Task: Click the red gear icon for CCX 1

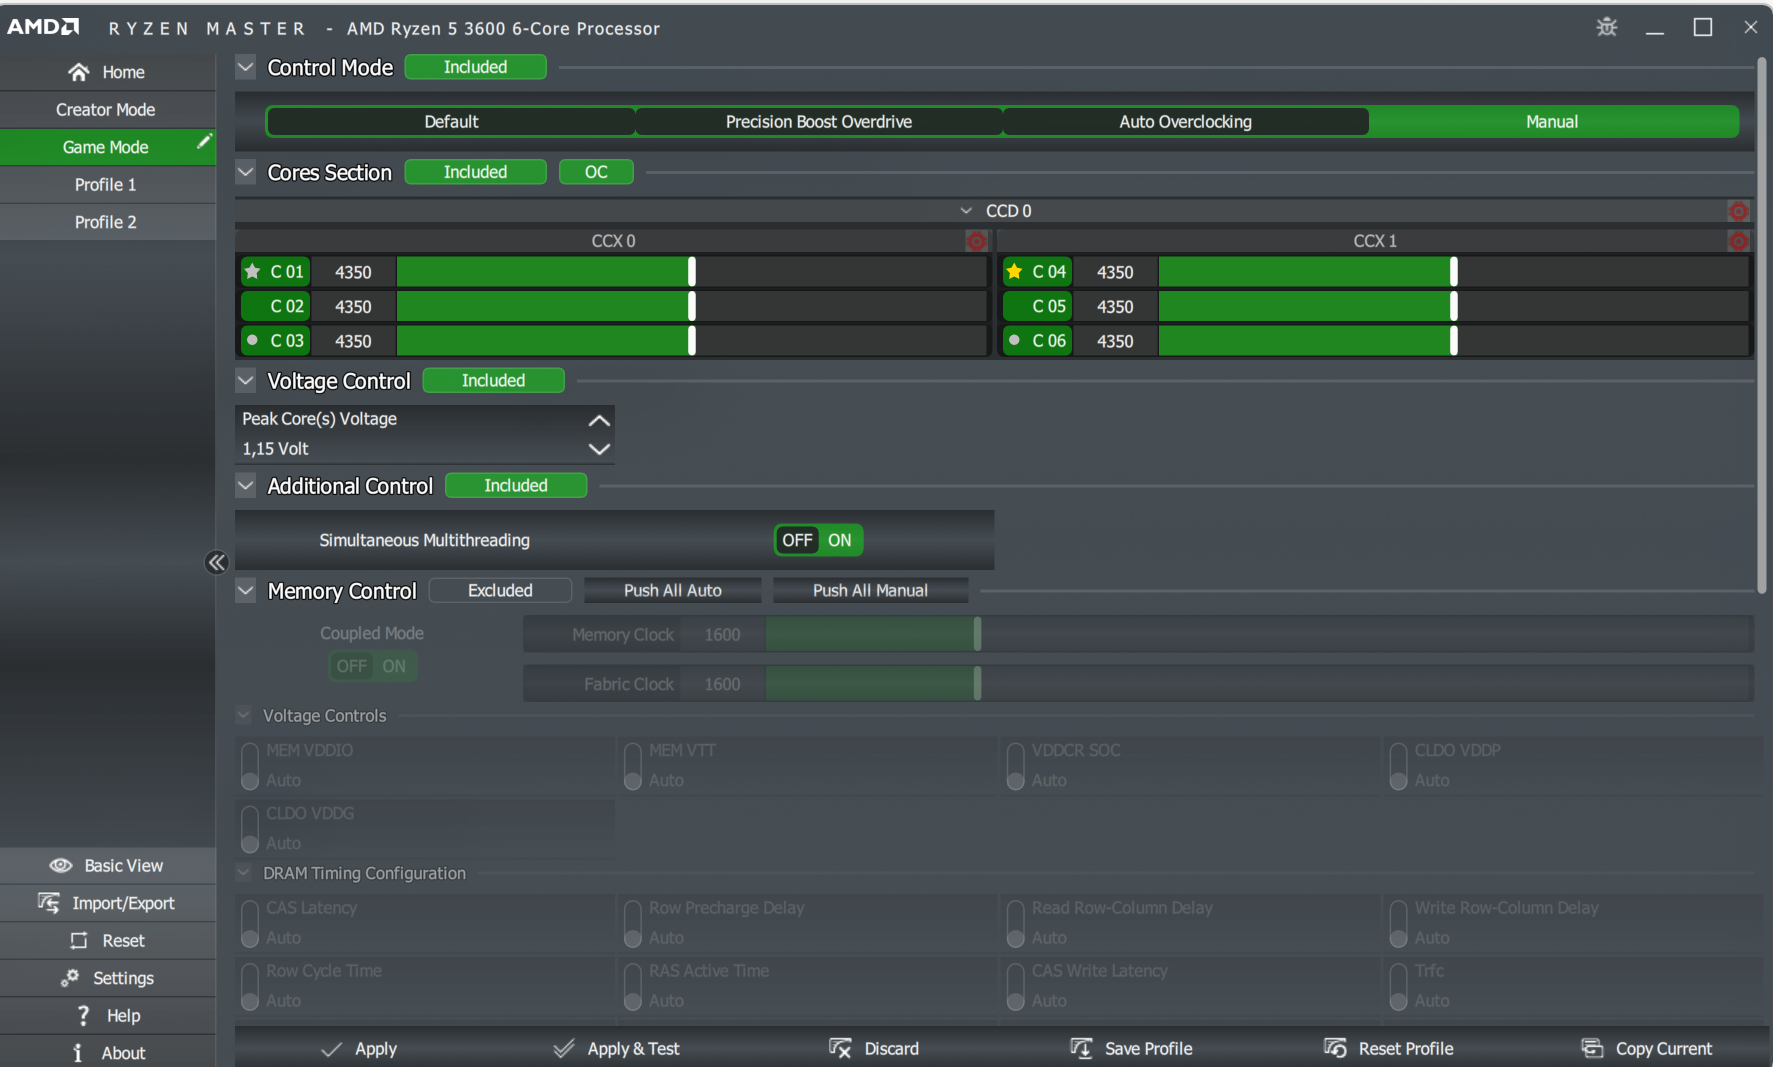Action: (x=1739, y=241)
